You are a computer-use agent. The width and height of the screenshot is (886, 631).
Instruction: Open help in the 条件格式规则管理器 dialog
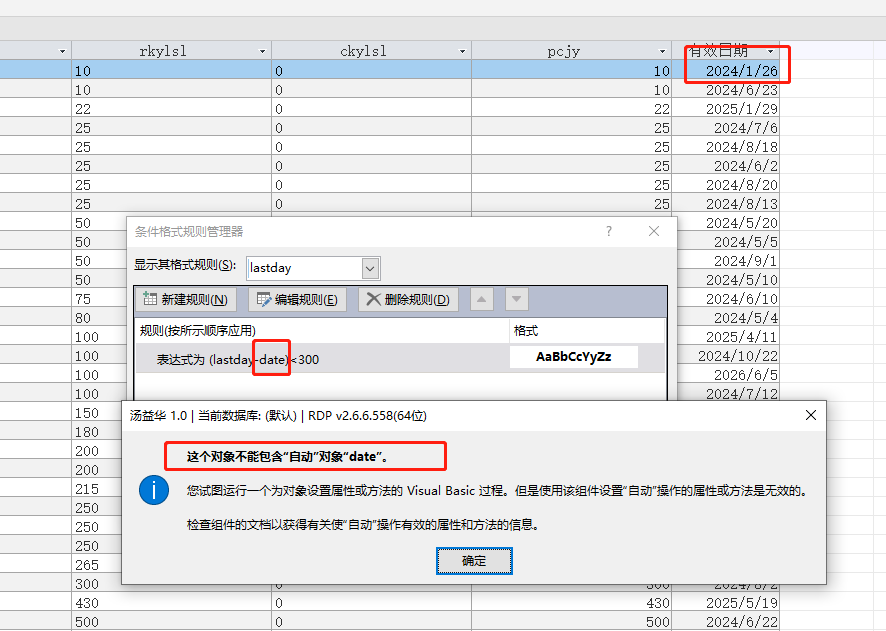tap(609, 231)
